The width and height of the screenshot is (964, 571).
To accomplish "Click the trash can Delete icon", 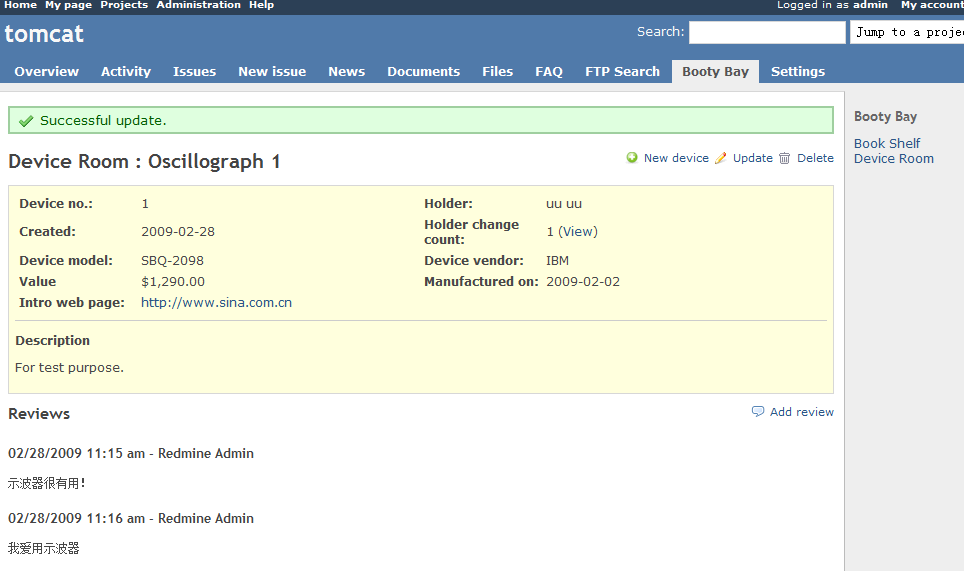I will 785,158.
